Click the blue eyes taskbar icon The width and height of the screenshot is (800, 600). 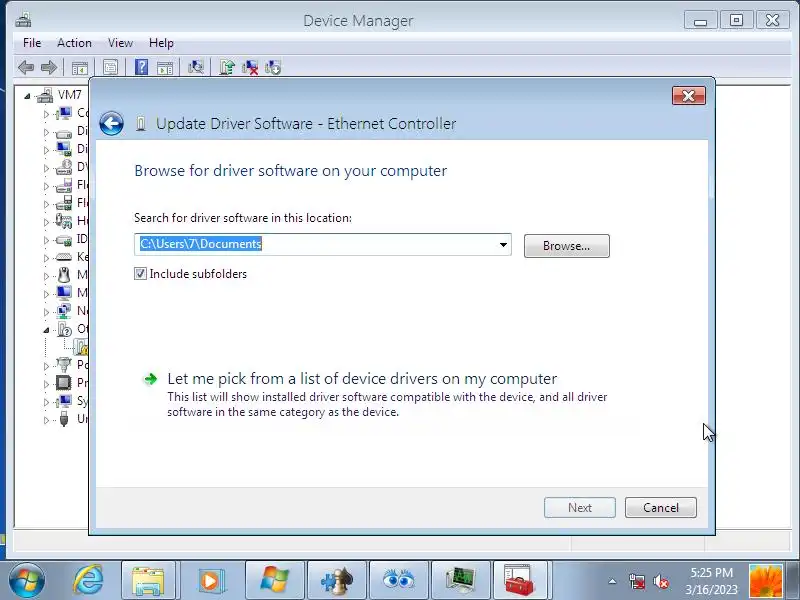point(398,580)
